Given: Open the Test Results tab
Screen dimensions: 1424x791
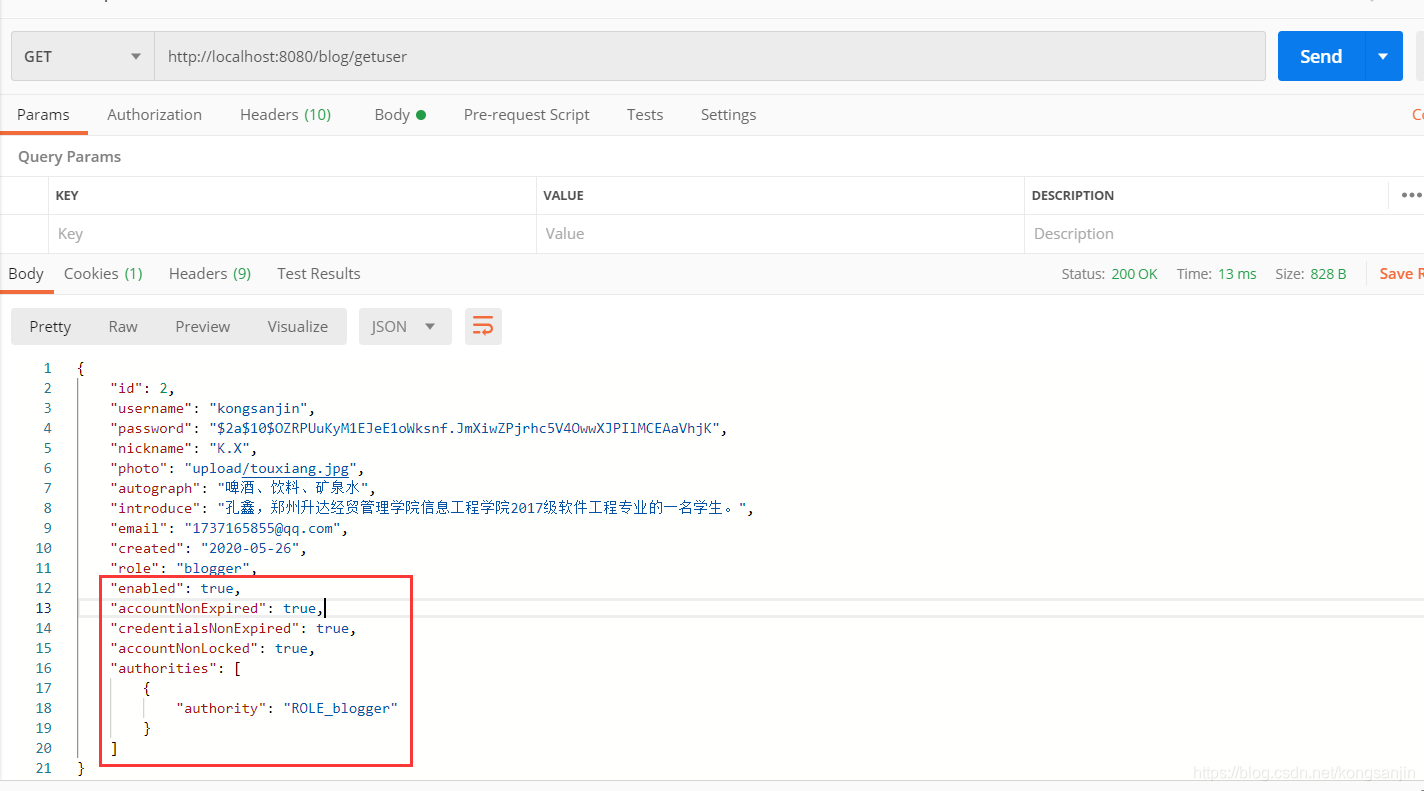Looking at the screenshot, I should pyautogui.click(x=319, y=274).
